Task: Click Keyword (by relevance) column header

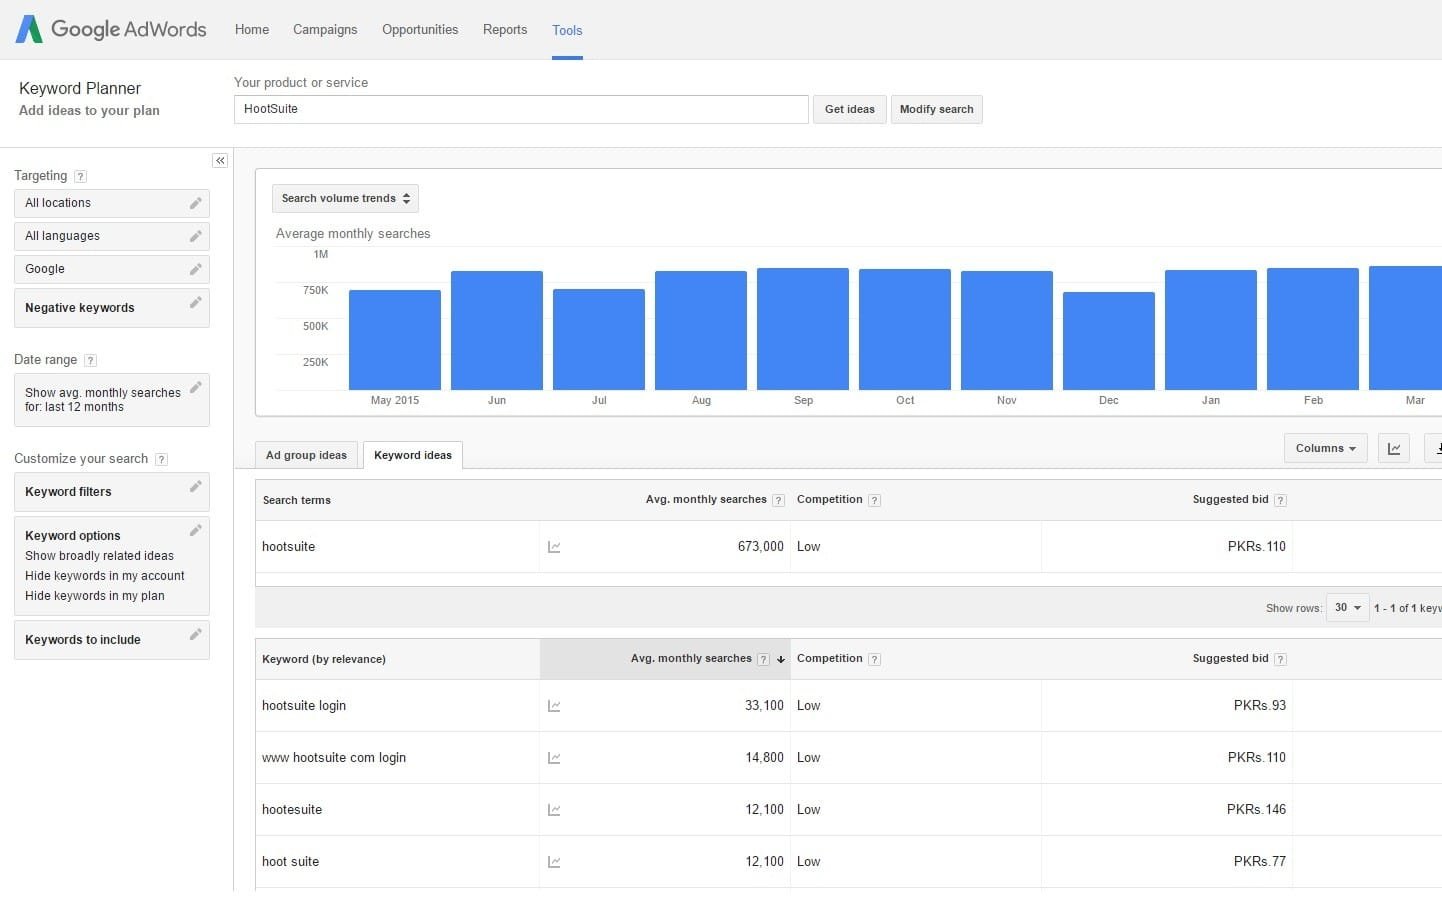Action: tap(324, 659)
